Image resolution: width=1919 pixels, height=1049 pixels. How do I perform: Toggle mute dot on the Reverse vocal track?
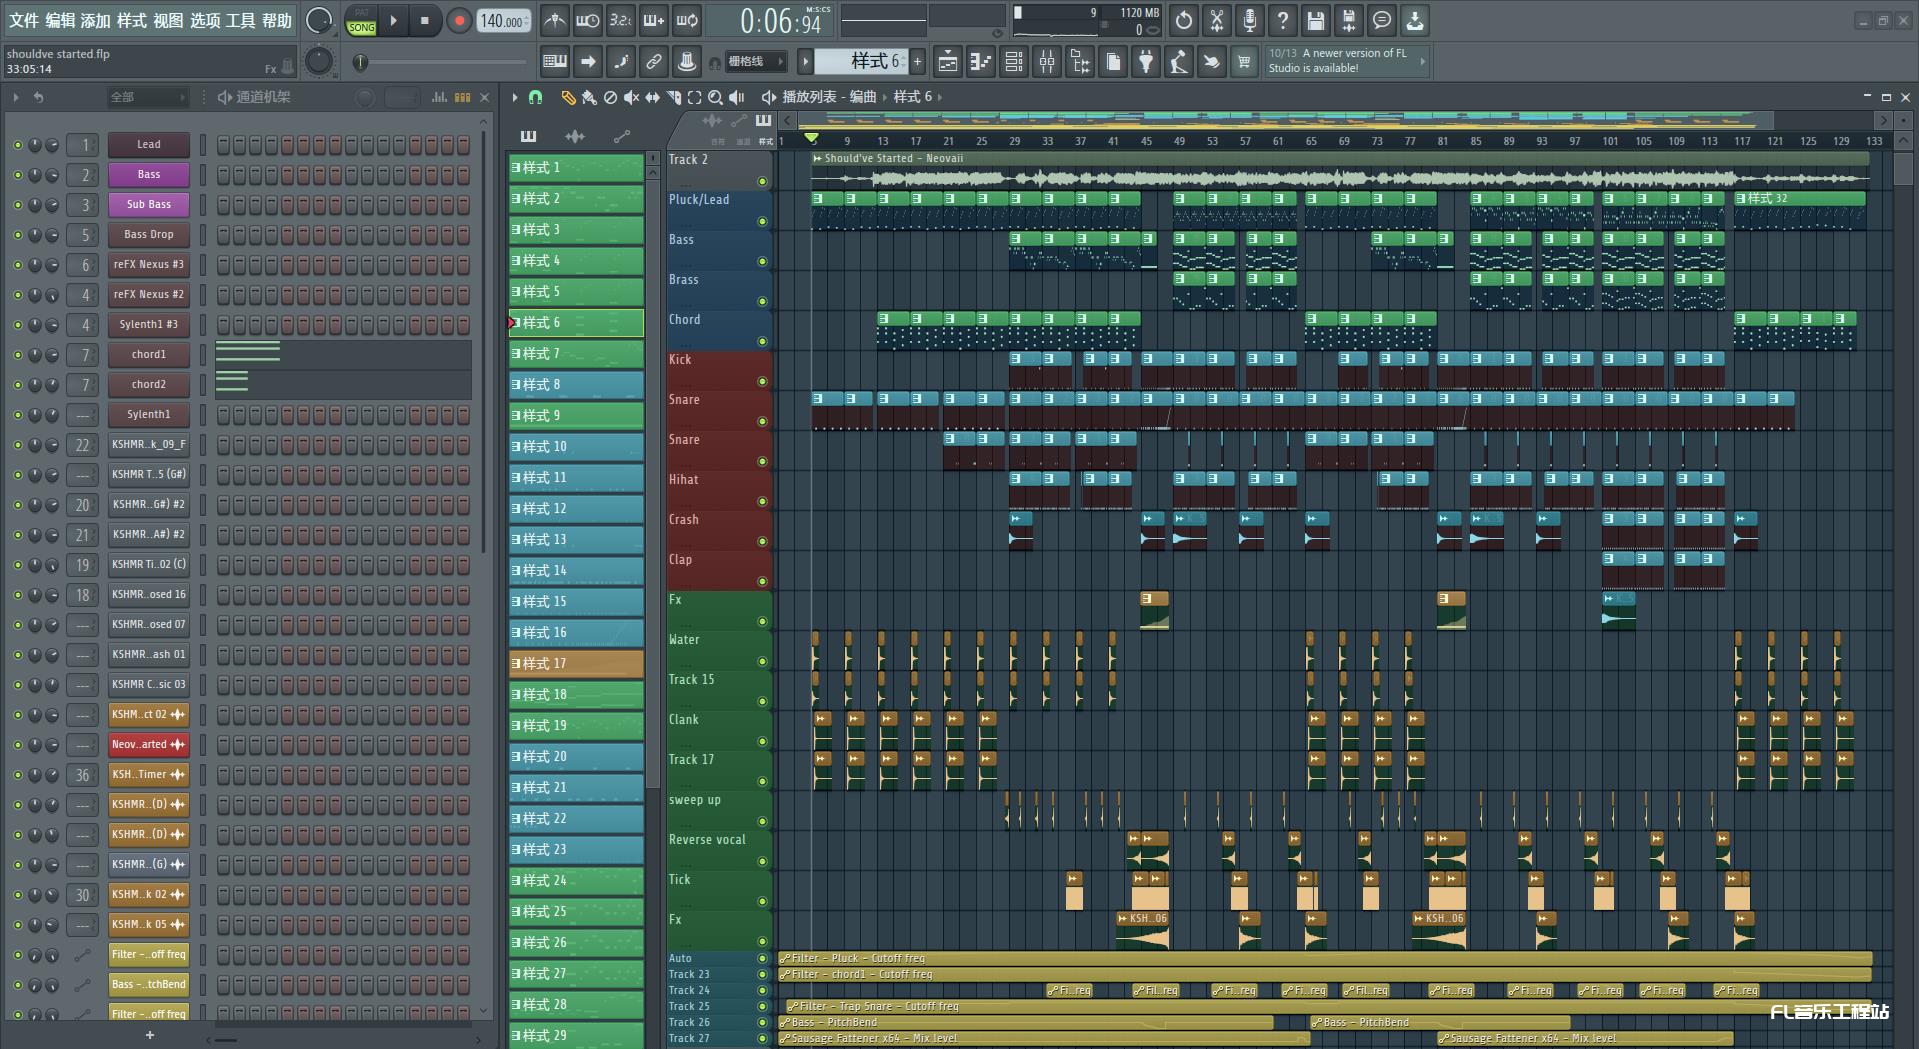tap(762, 861)
